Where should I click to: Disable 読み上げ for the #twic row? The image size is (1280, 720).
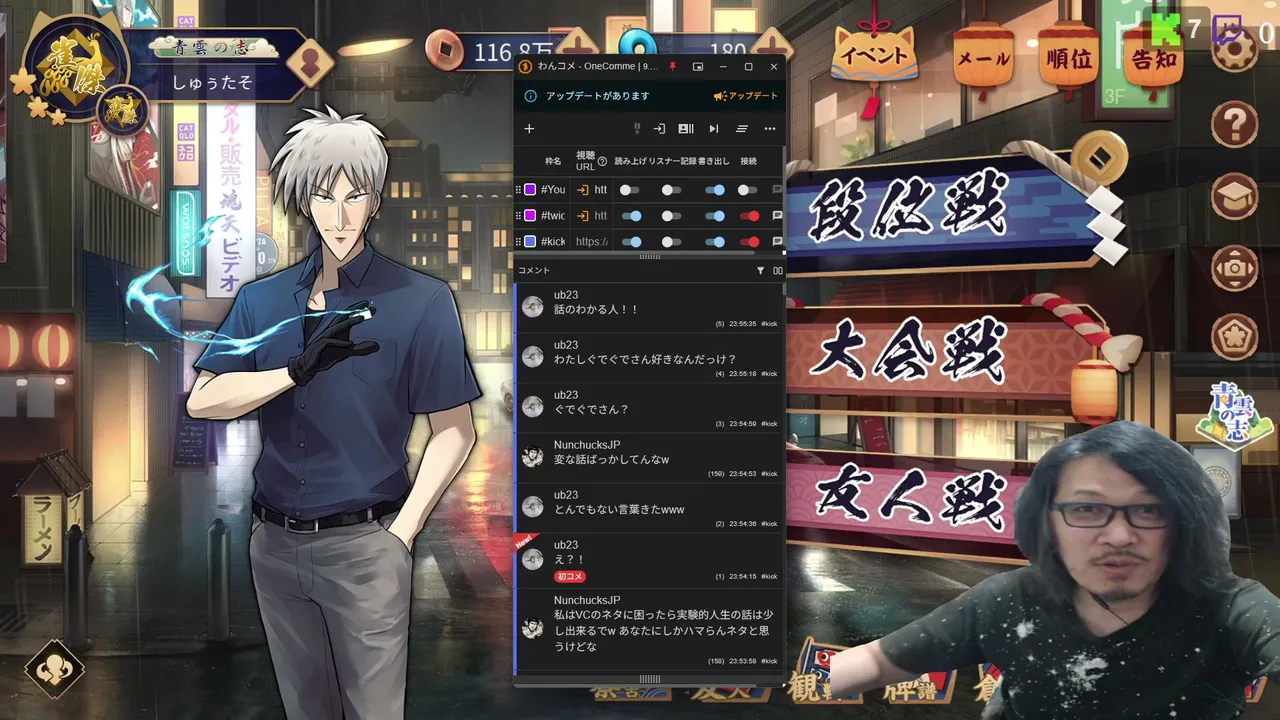pos(631,215)
